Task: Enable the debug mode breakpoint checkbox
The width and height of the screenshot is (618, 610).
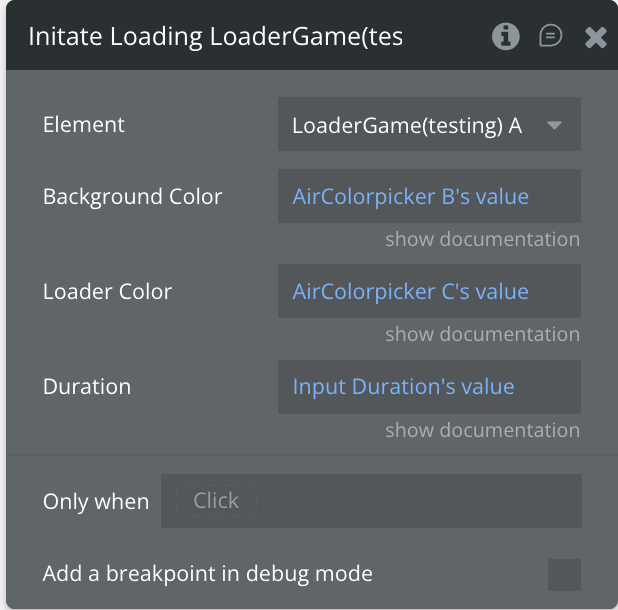Action: pos(564,575)
